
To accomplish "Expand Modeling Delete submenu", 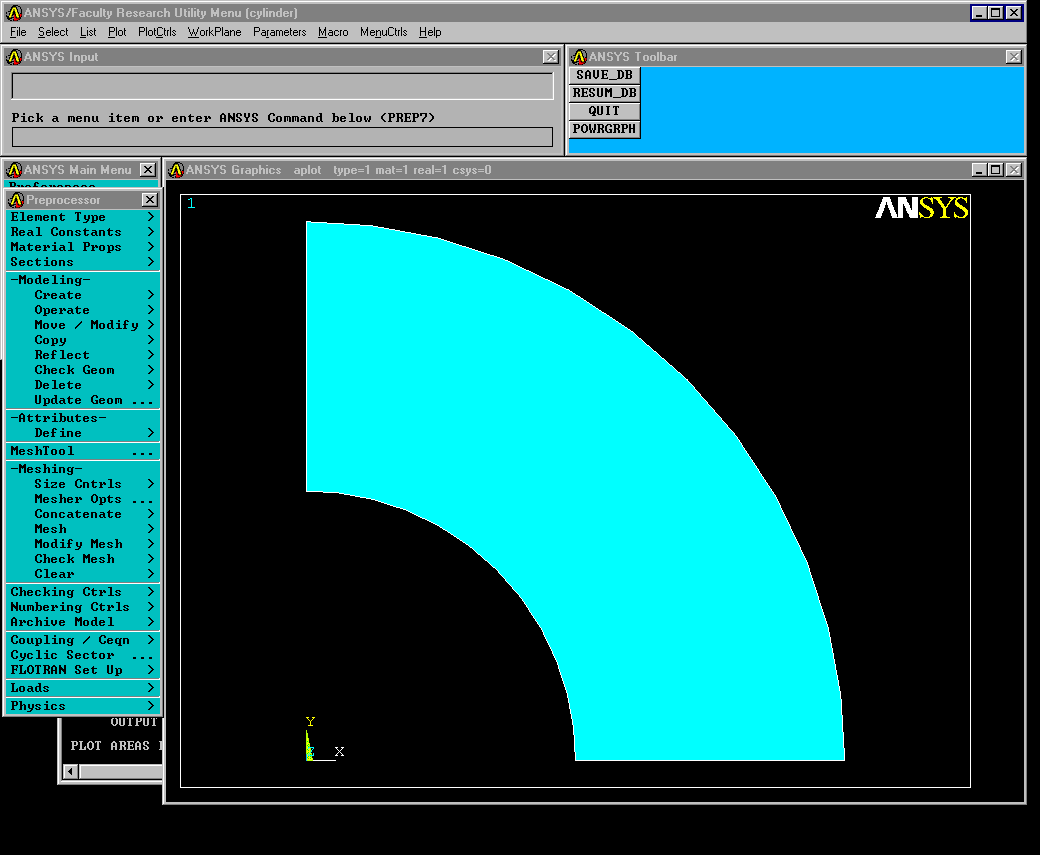I will point(83,385).
